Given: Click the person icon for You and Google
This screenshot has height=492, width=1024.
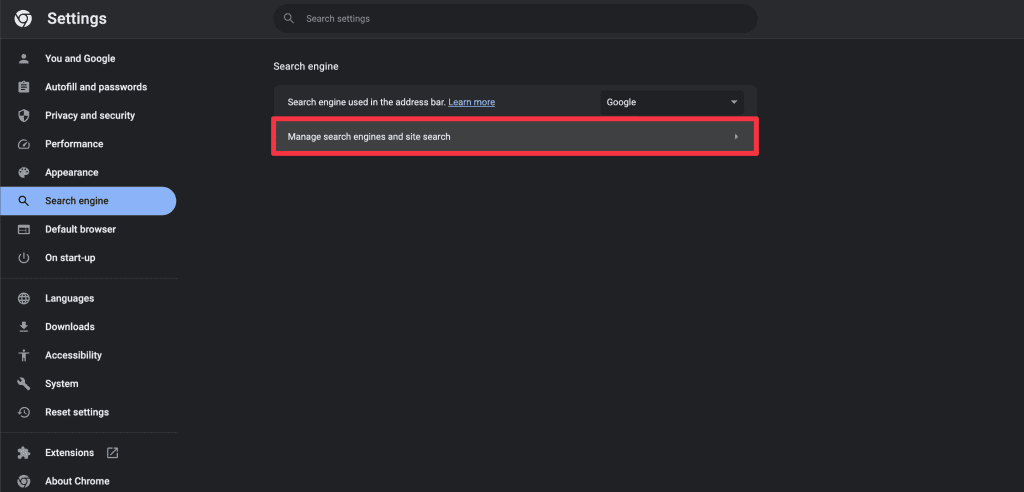Looking at the screenshot, I should coord(24,59).
